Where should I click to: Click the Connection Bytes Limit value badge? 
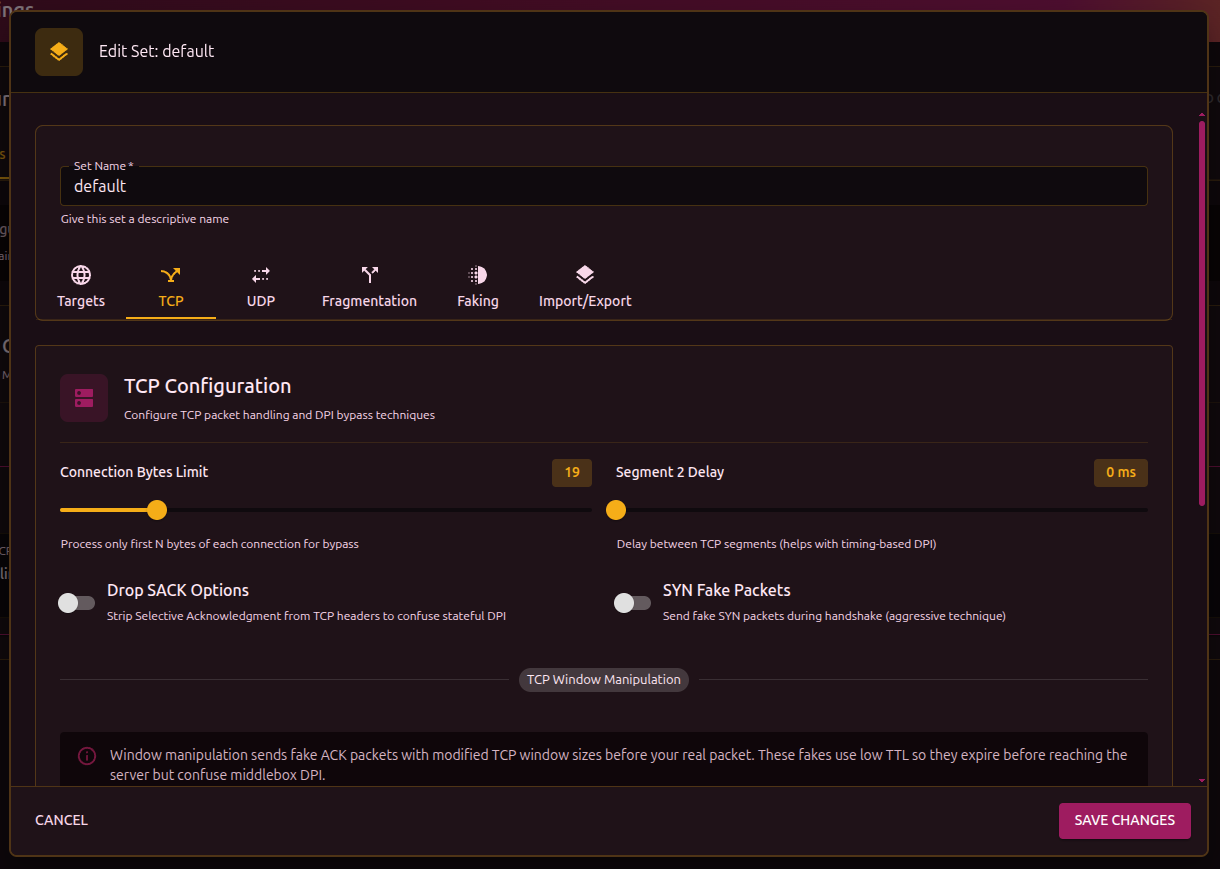572,473
